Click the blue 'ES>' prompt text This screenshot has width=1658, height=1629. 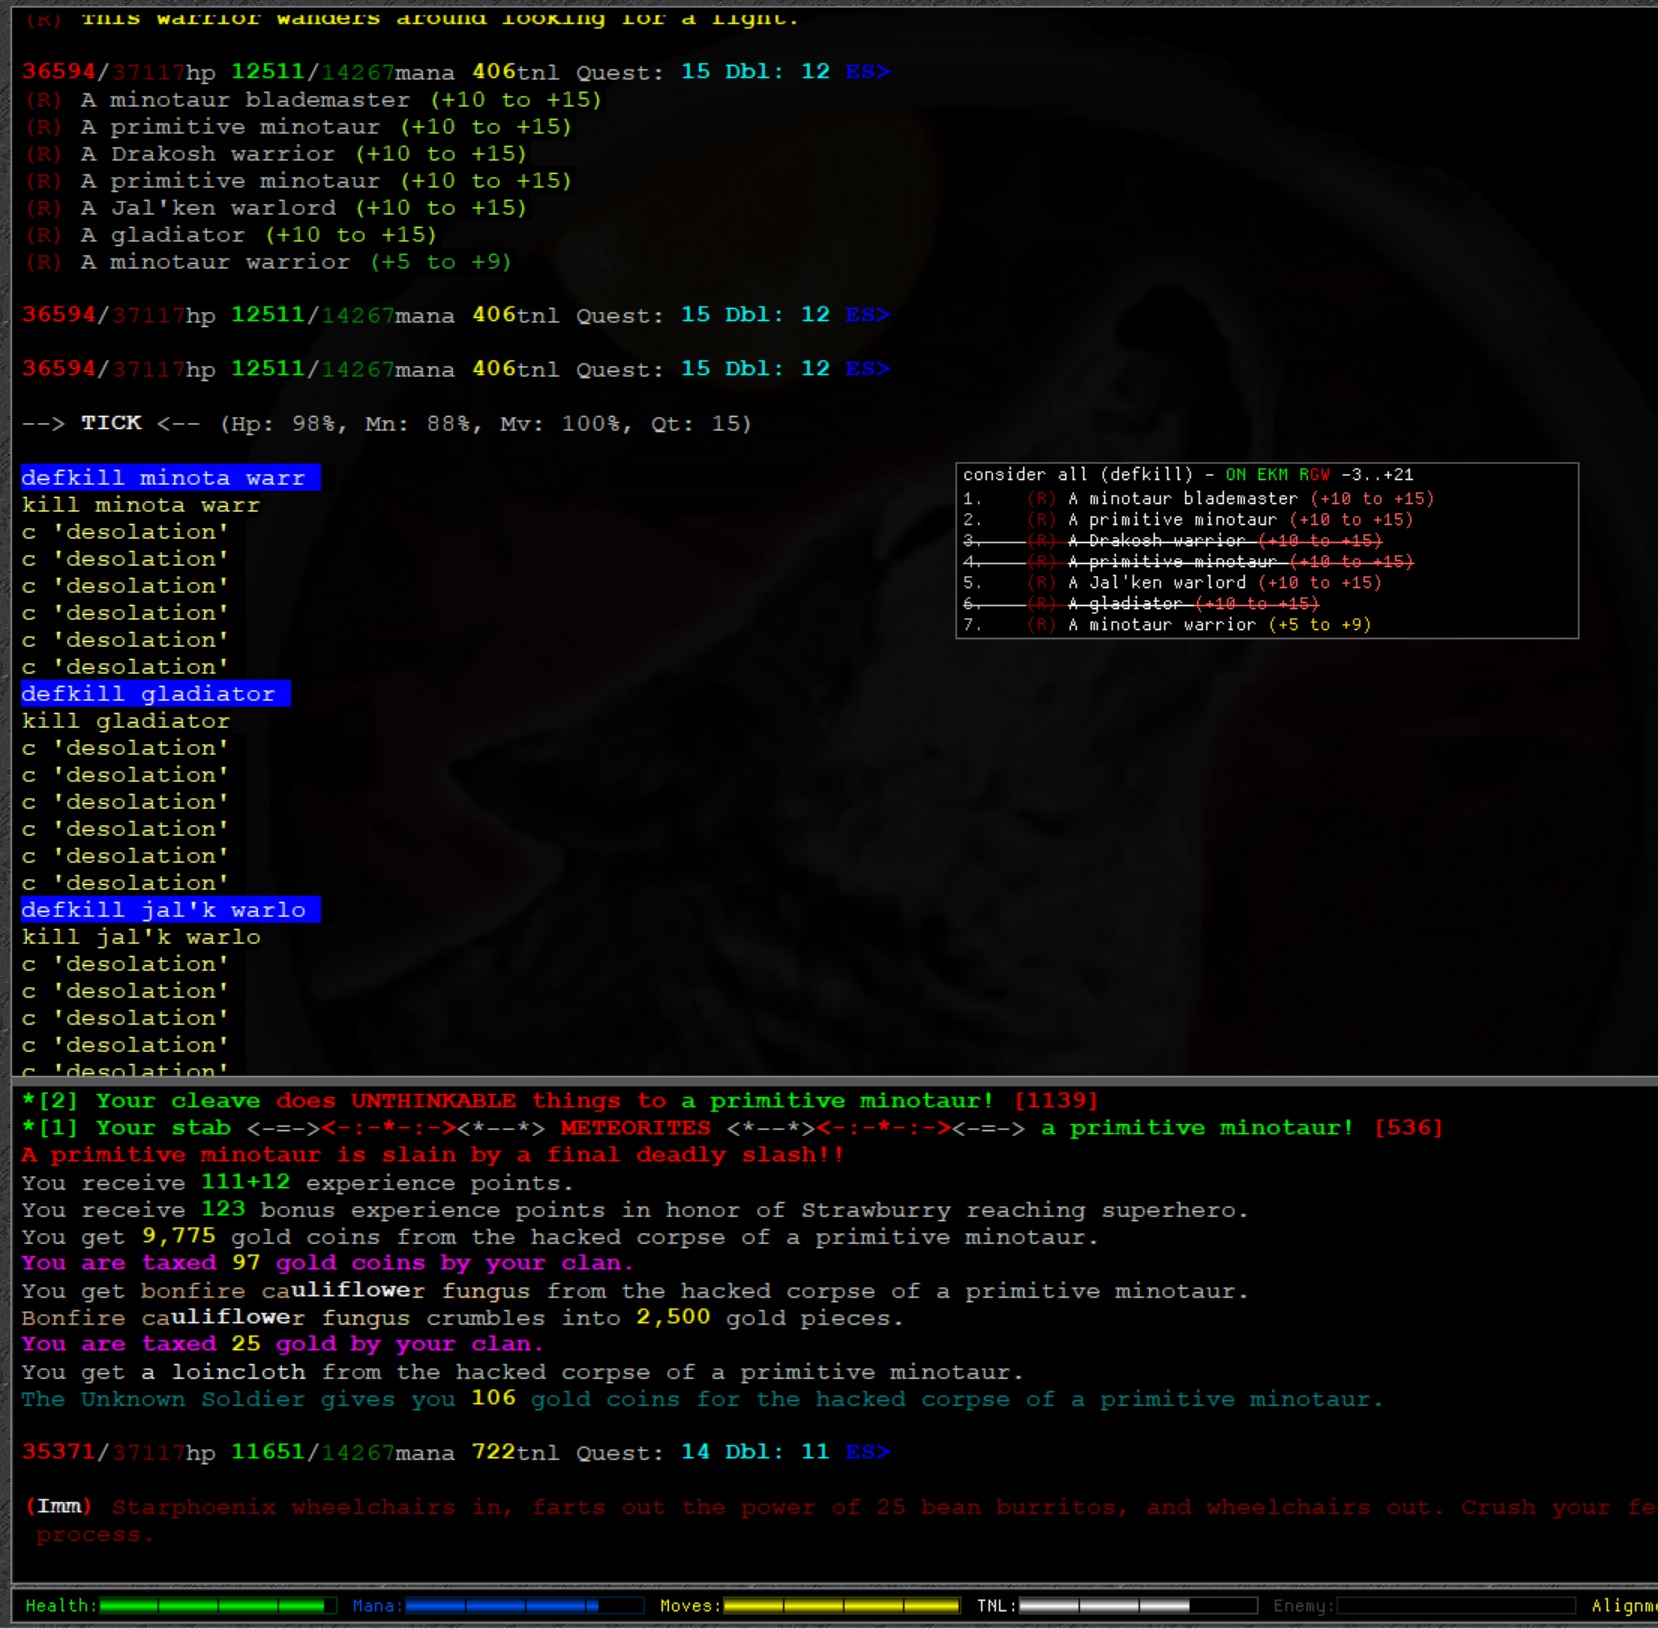pyautogui.click(x=866, y=71)
